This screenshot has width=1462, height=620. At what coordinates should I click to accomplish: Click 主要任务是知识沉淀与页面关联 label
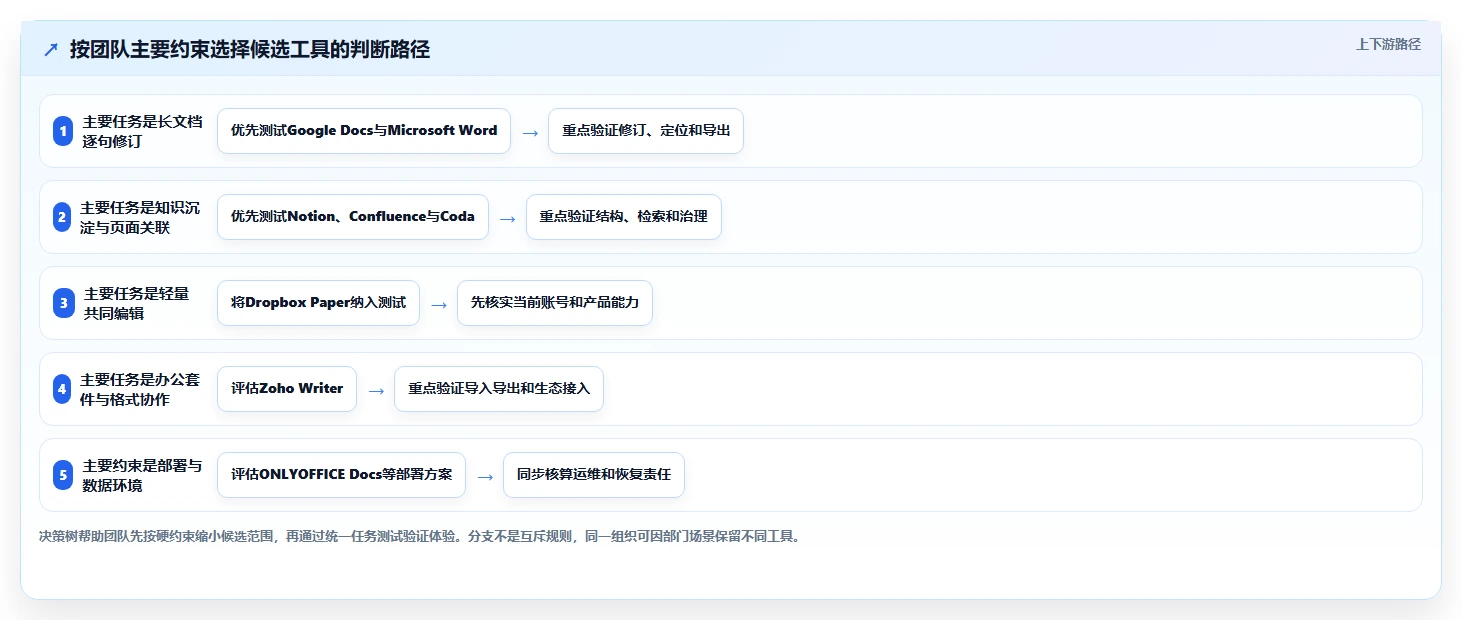[140, 217]
